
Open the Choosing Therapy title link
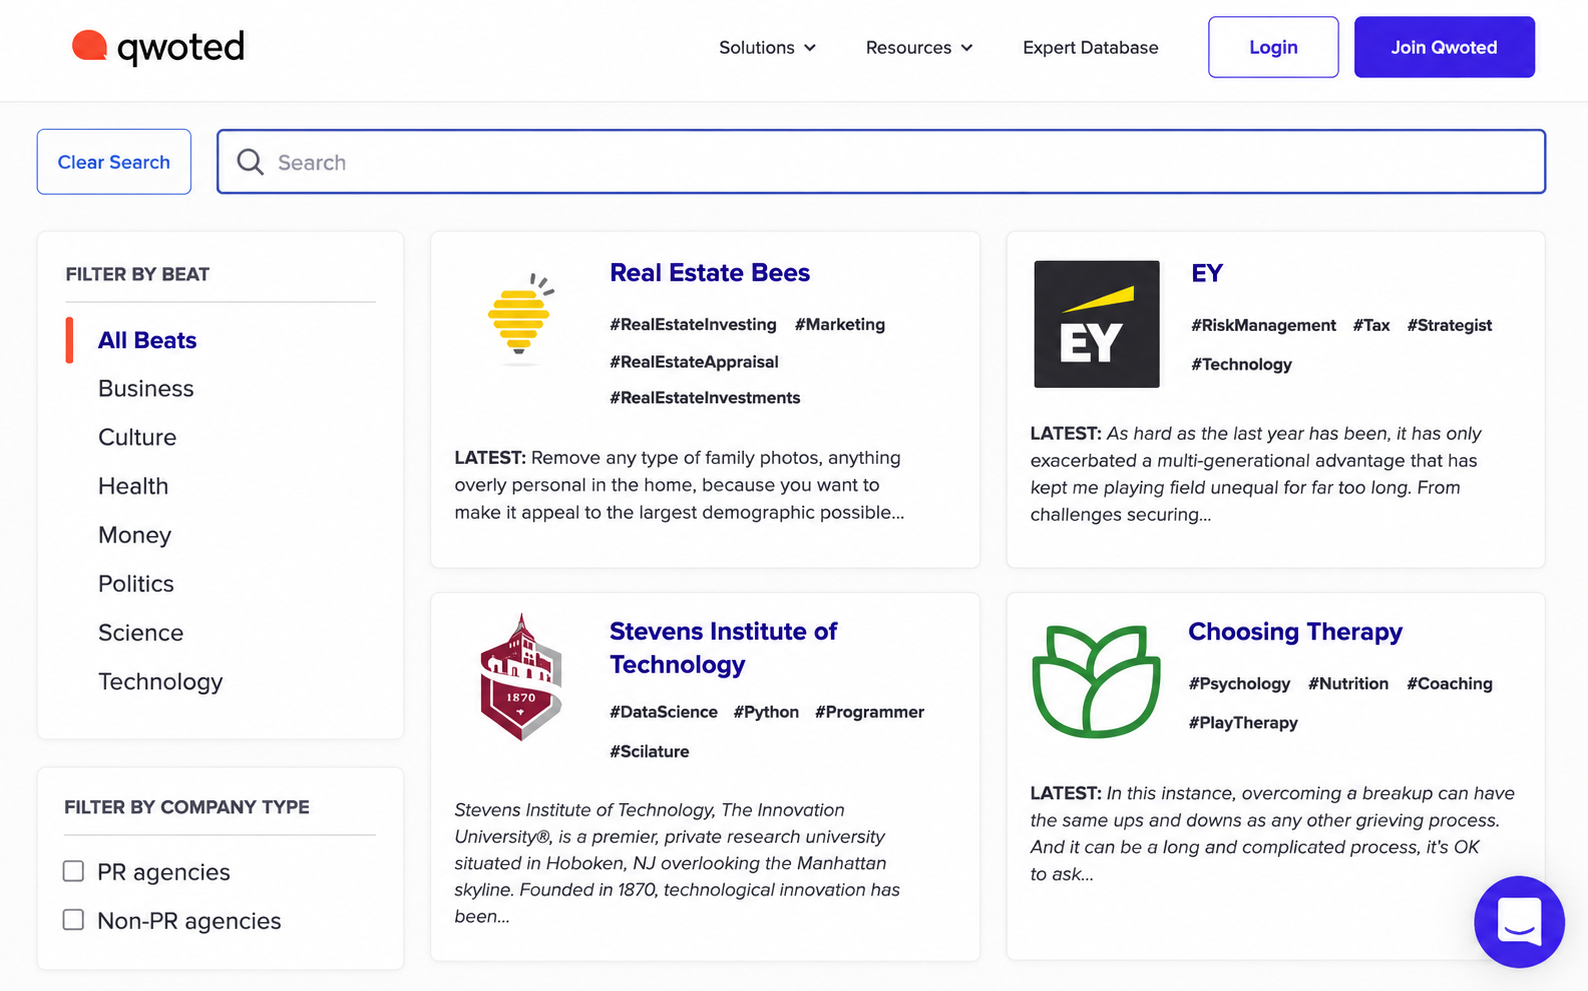pos(1295,631)
